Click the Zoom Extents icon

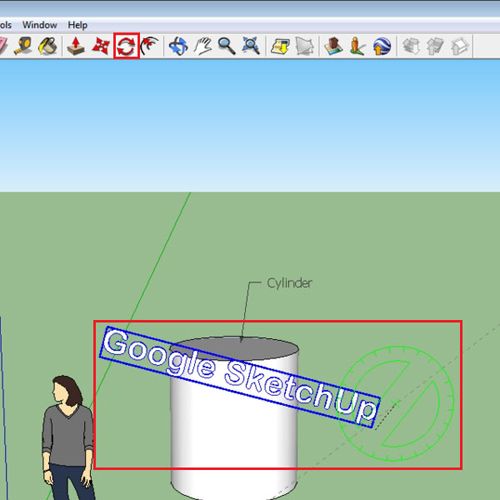point(251,46)
